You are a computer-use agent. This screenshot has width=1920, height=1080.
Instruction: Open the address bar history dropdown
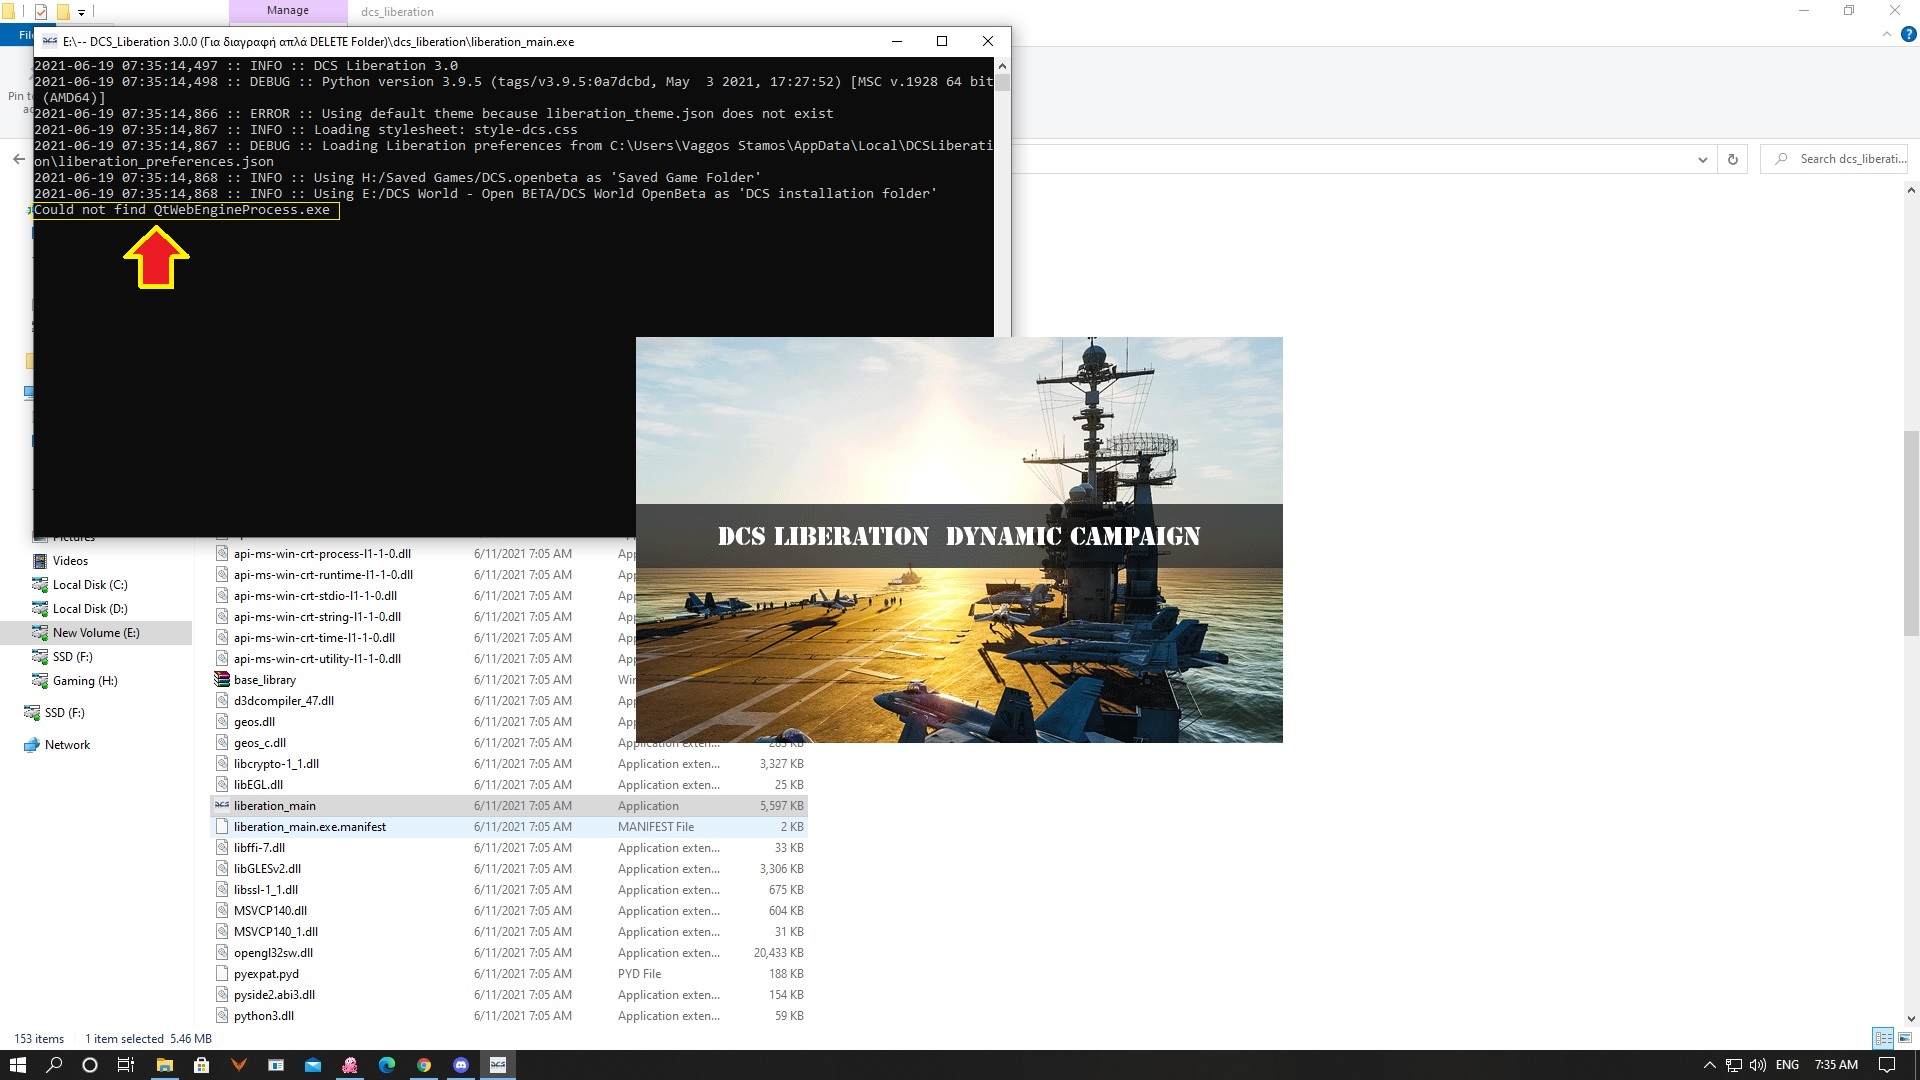(1703, 159)
